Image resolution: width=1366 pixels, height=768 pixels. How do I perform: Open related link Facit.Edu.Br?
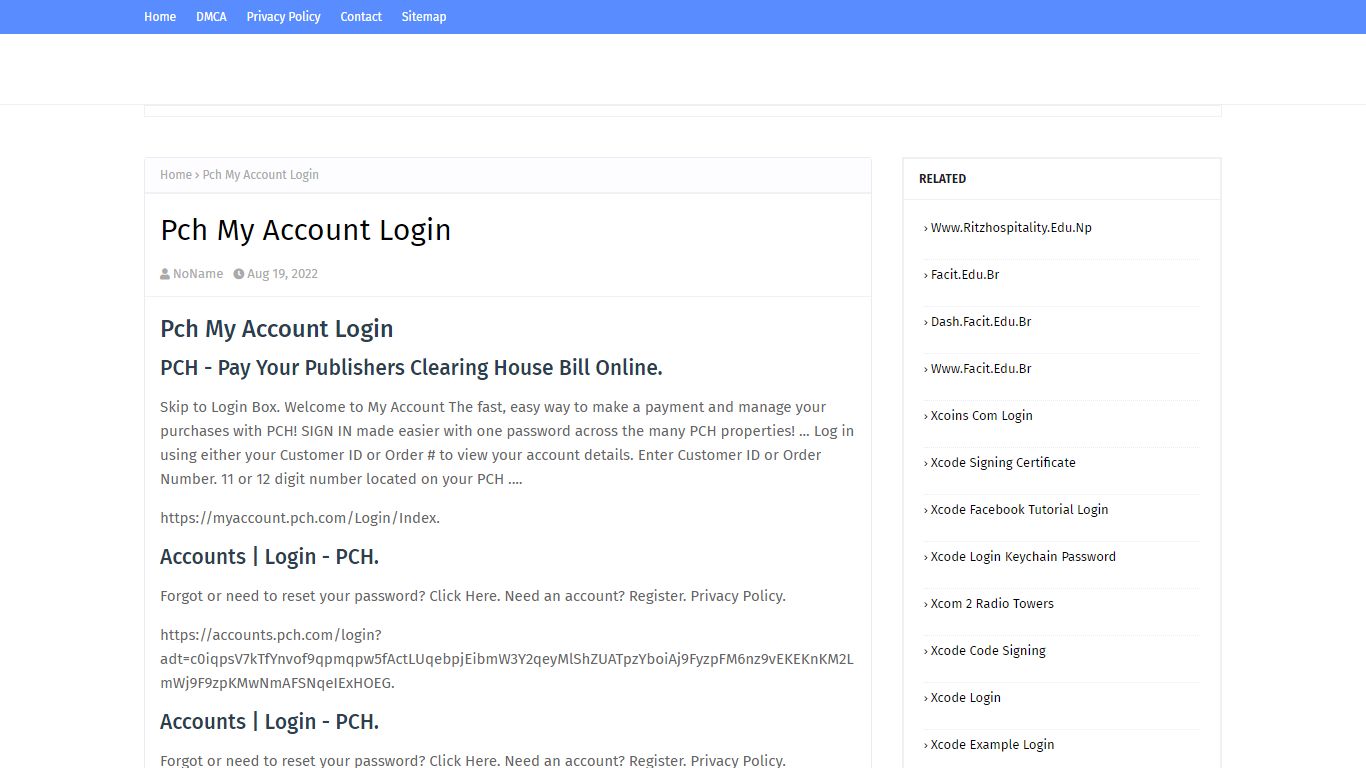(965, 275)
